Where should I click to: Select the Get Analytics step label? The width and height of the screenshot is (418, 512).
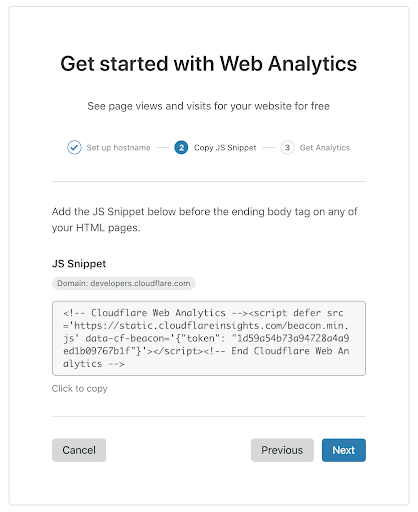325,148
